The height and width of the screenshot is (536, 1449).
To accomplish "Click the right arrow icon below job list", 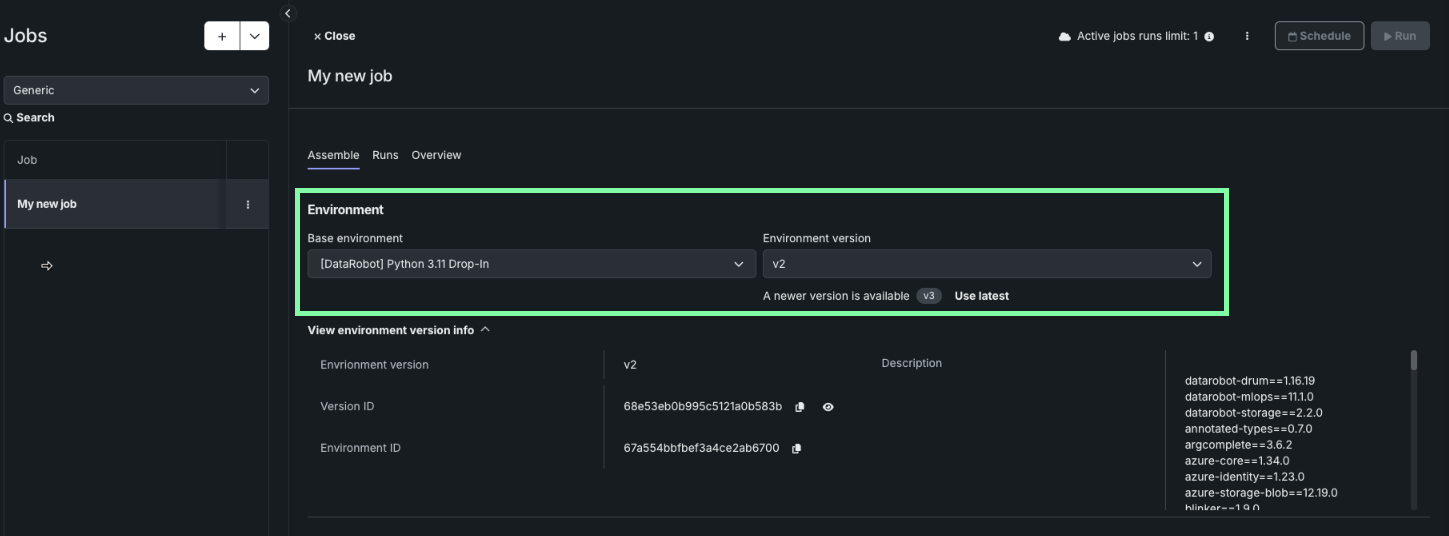I will click(x=46, y=266).
